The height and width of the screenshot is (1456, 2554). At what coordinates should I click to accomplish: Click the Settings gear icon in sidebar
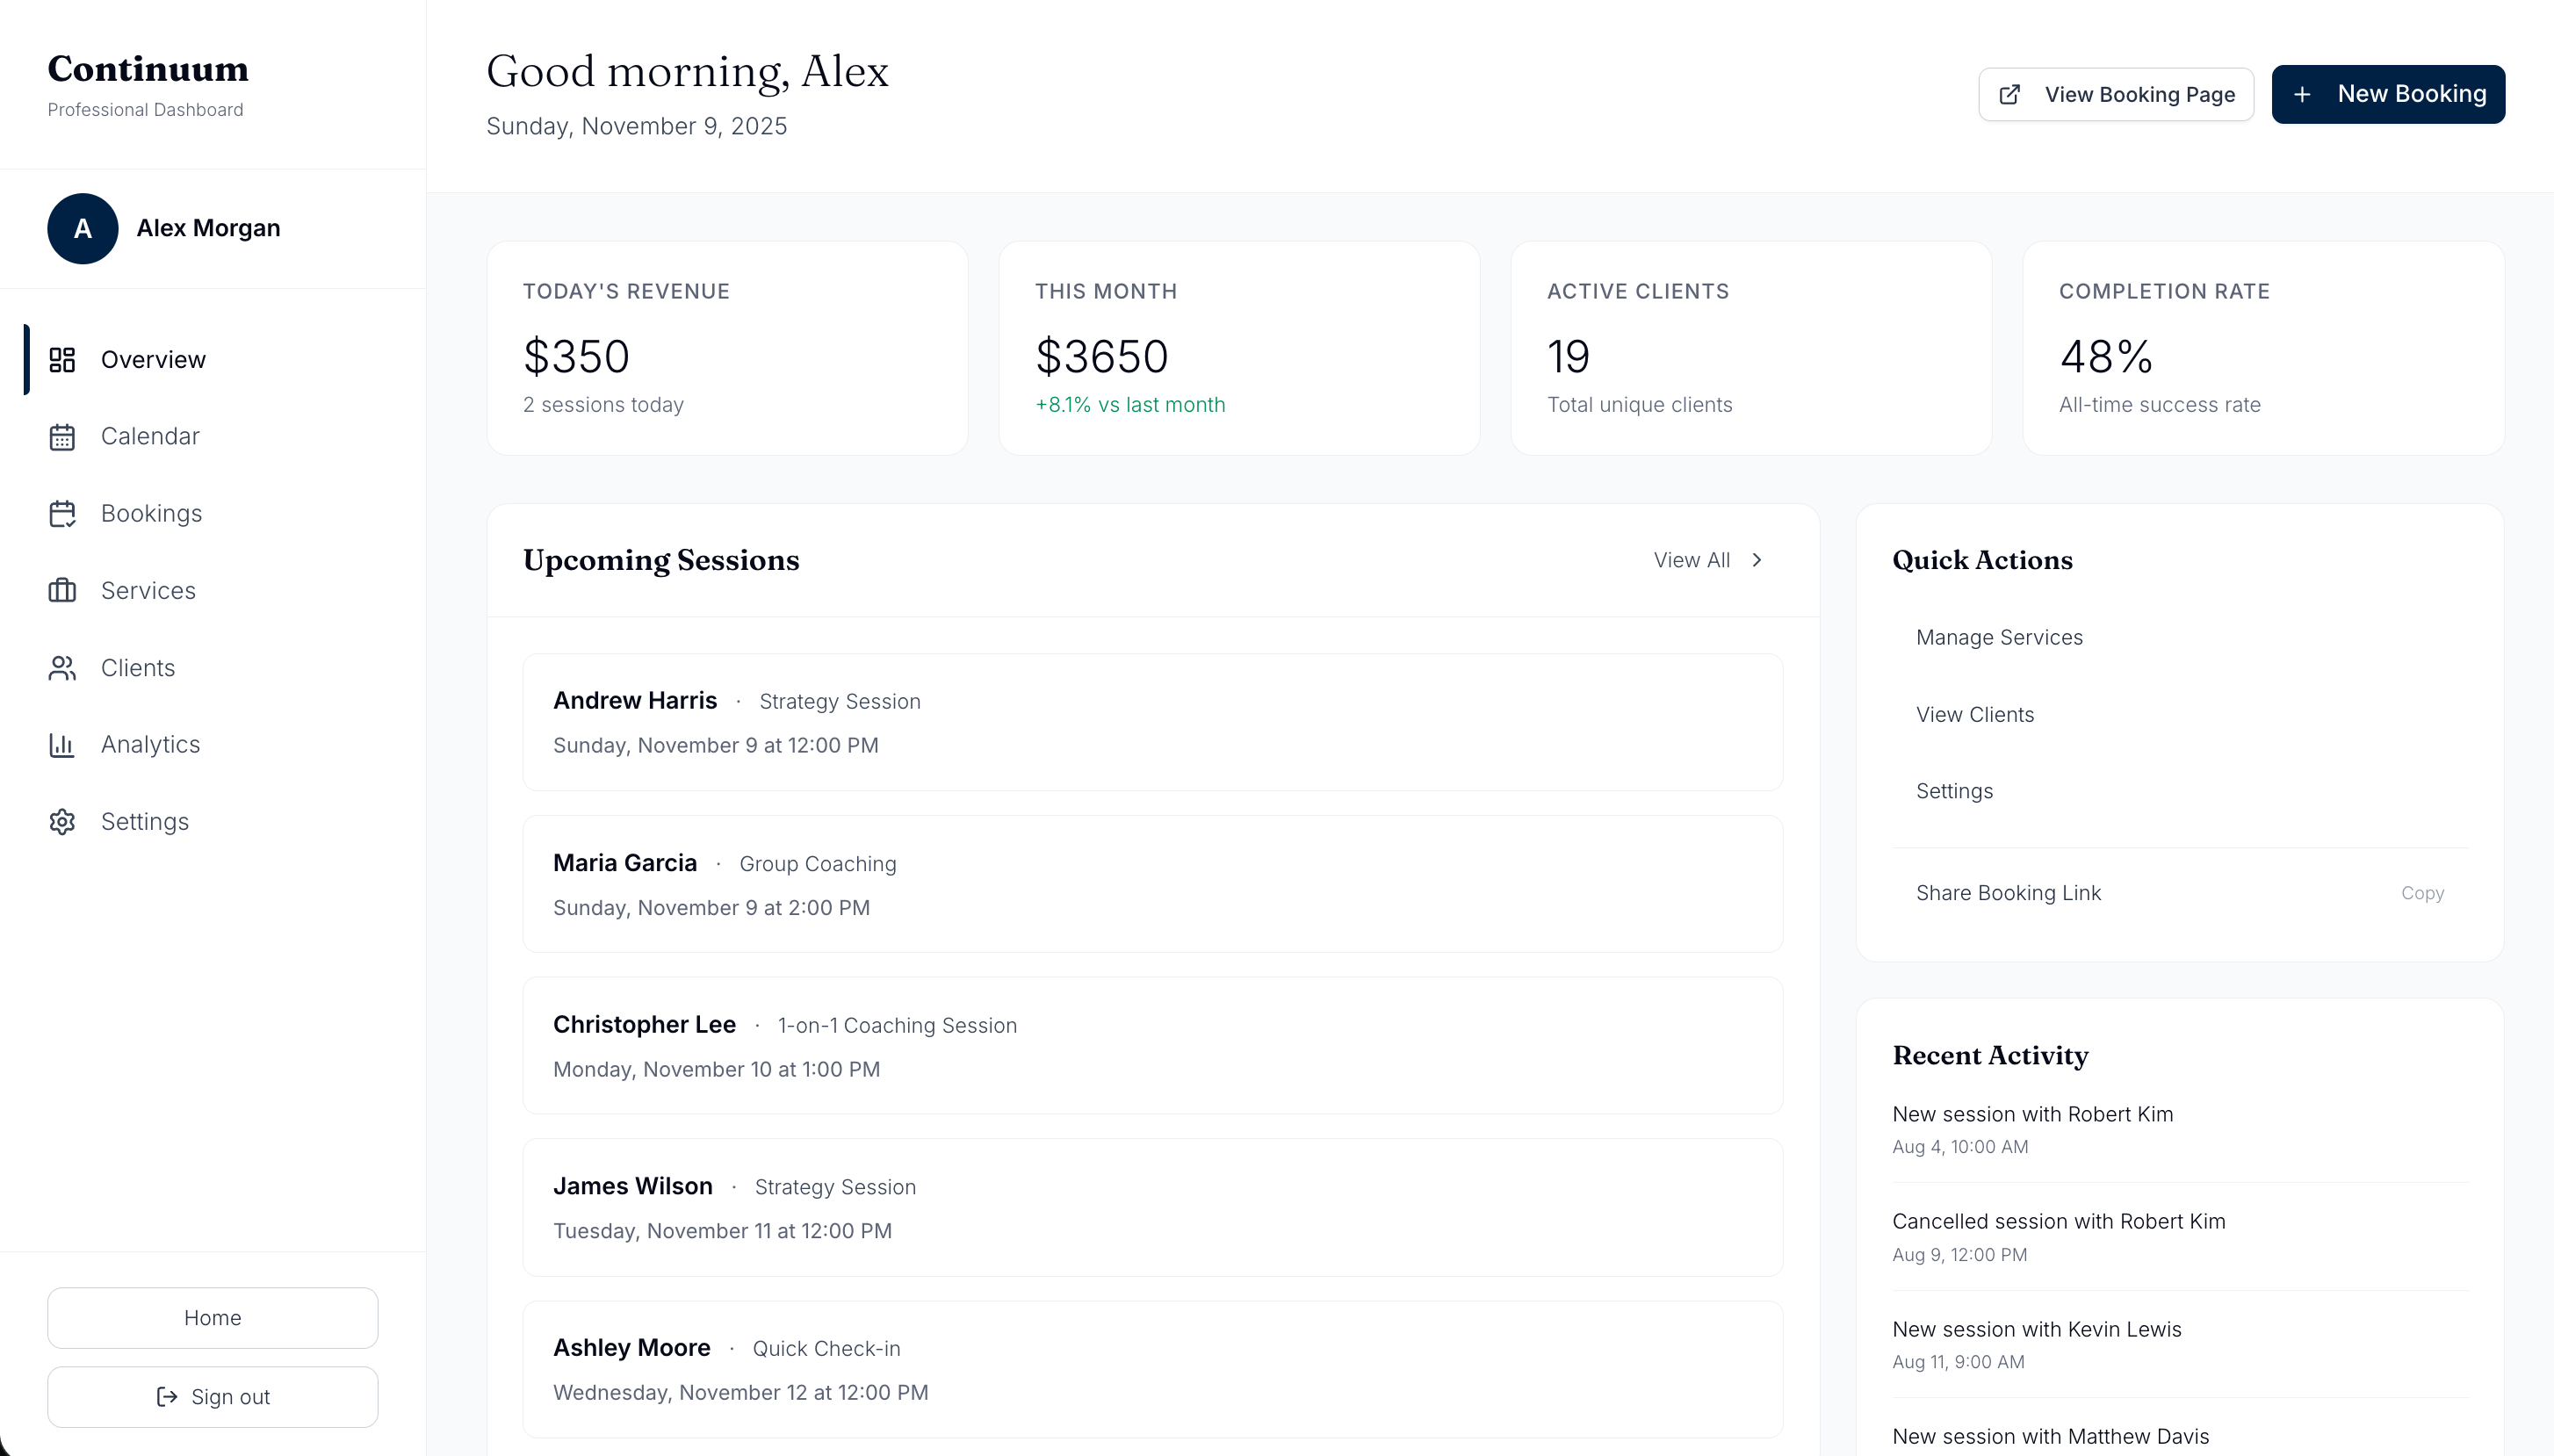point(62,822)
